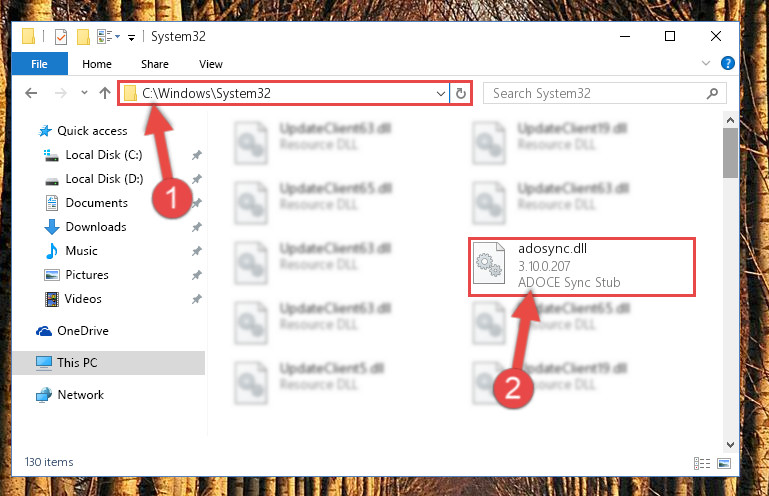The width and height of the screenshot is (769, 496).
Task: Click the new folder quick-access icon
Action: [83, 37]
